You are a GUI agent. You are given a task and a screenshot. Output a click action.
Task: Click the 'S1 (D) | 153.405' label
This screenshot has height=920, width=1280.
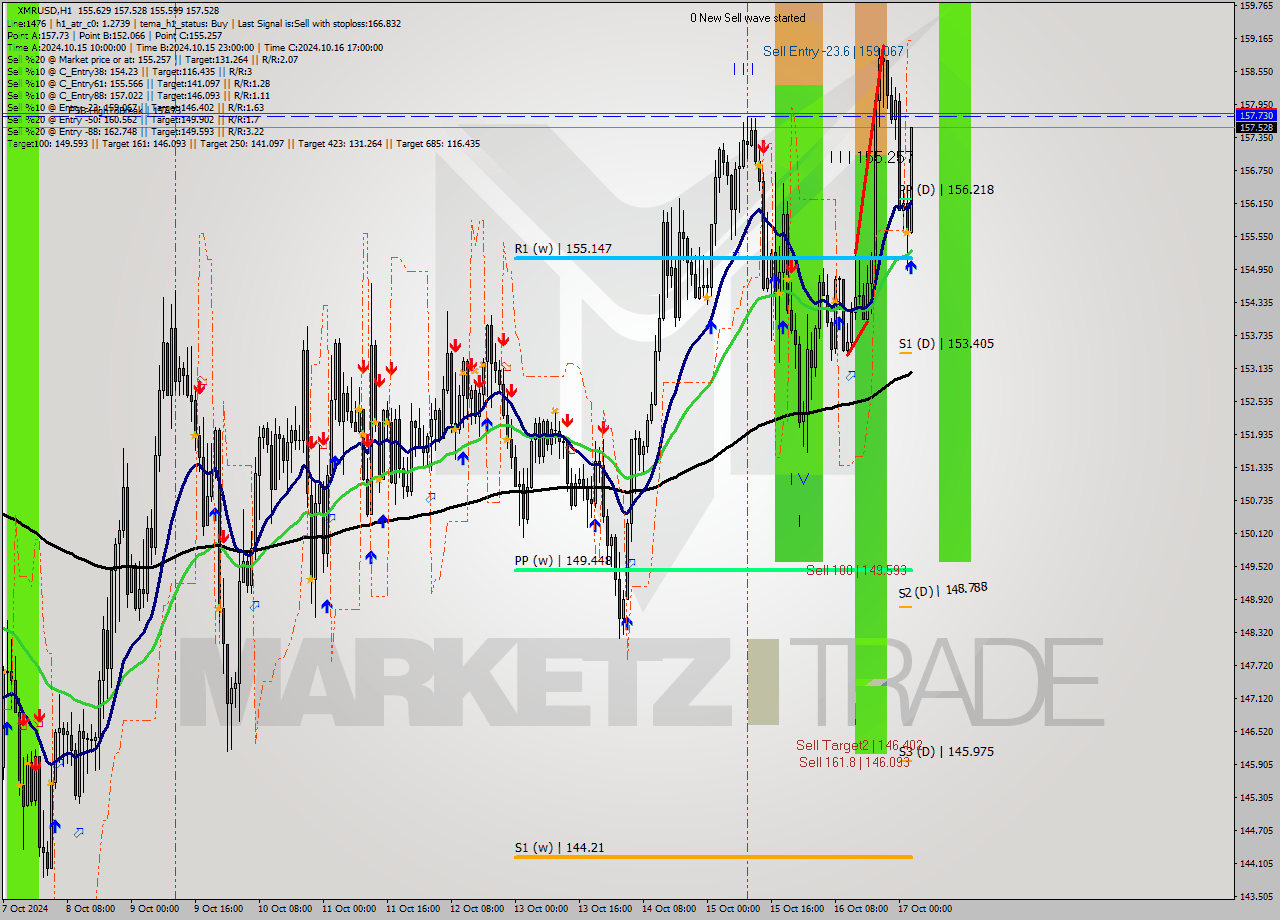click(x=946, y=343)
